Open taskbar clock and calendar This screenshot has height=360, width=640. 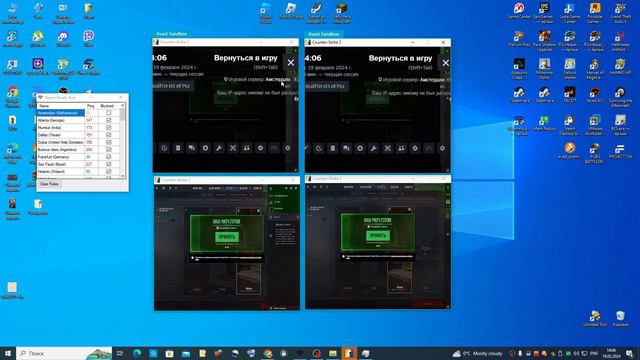coord(611,353)
